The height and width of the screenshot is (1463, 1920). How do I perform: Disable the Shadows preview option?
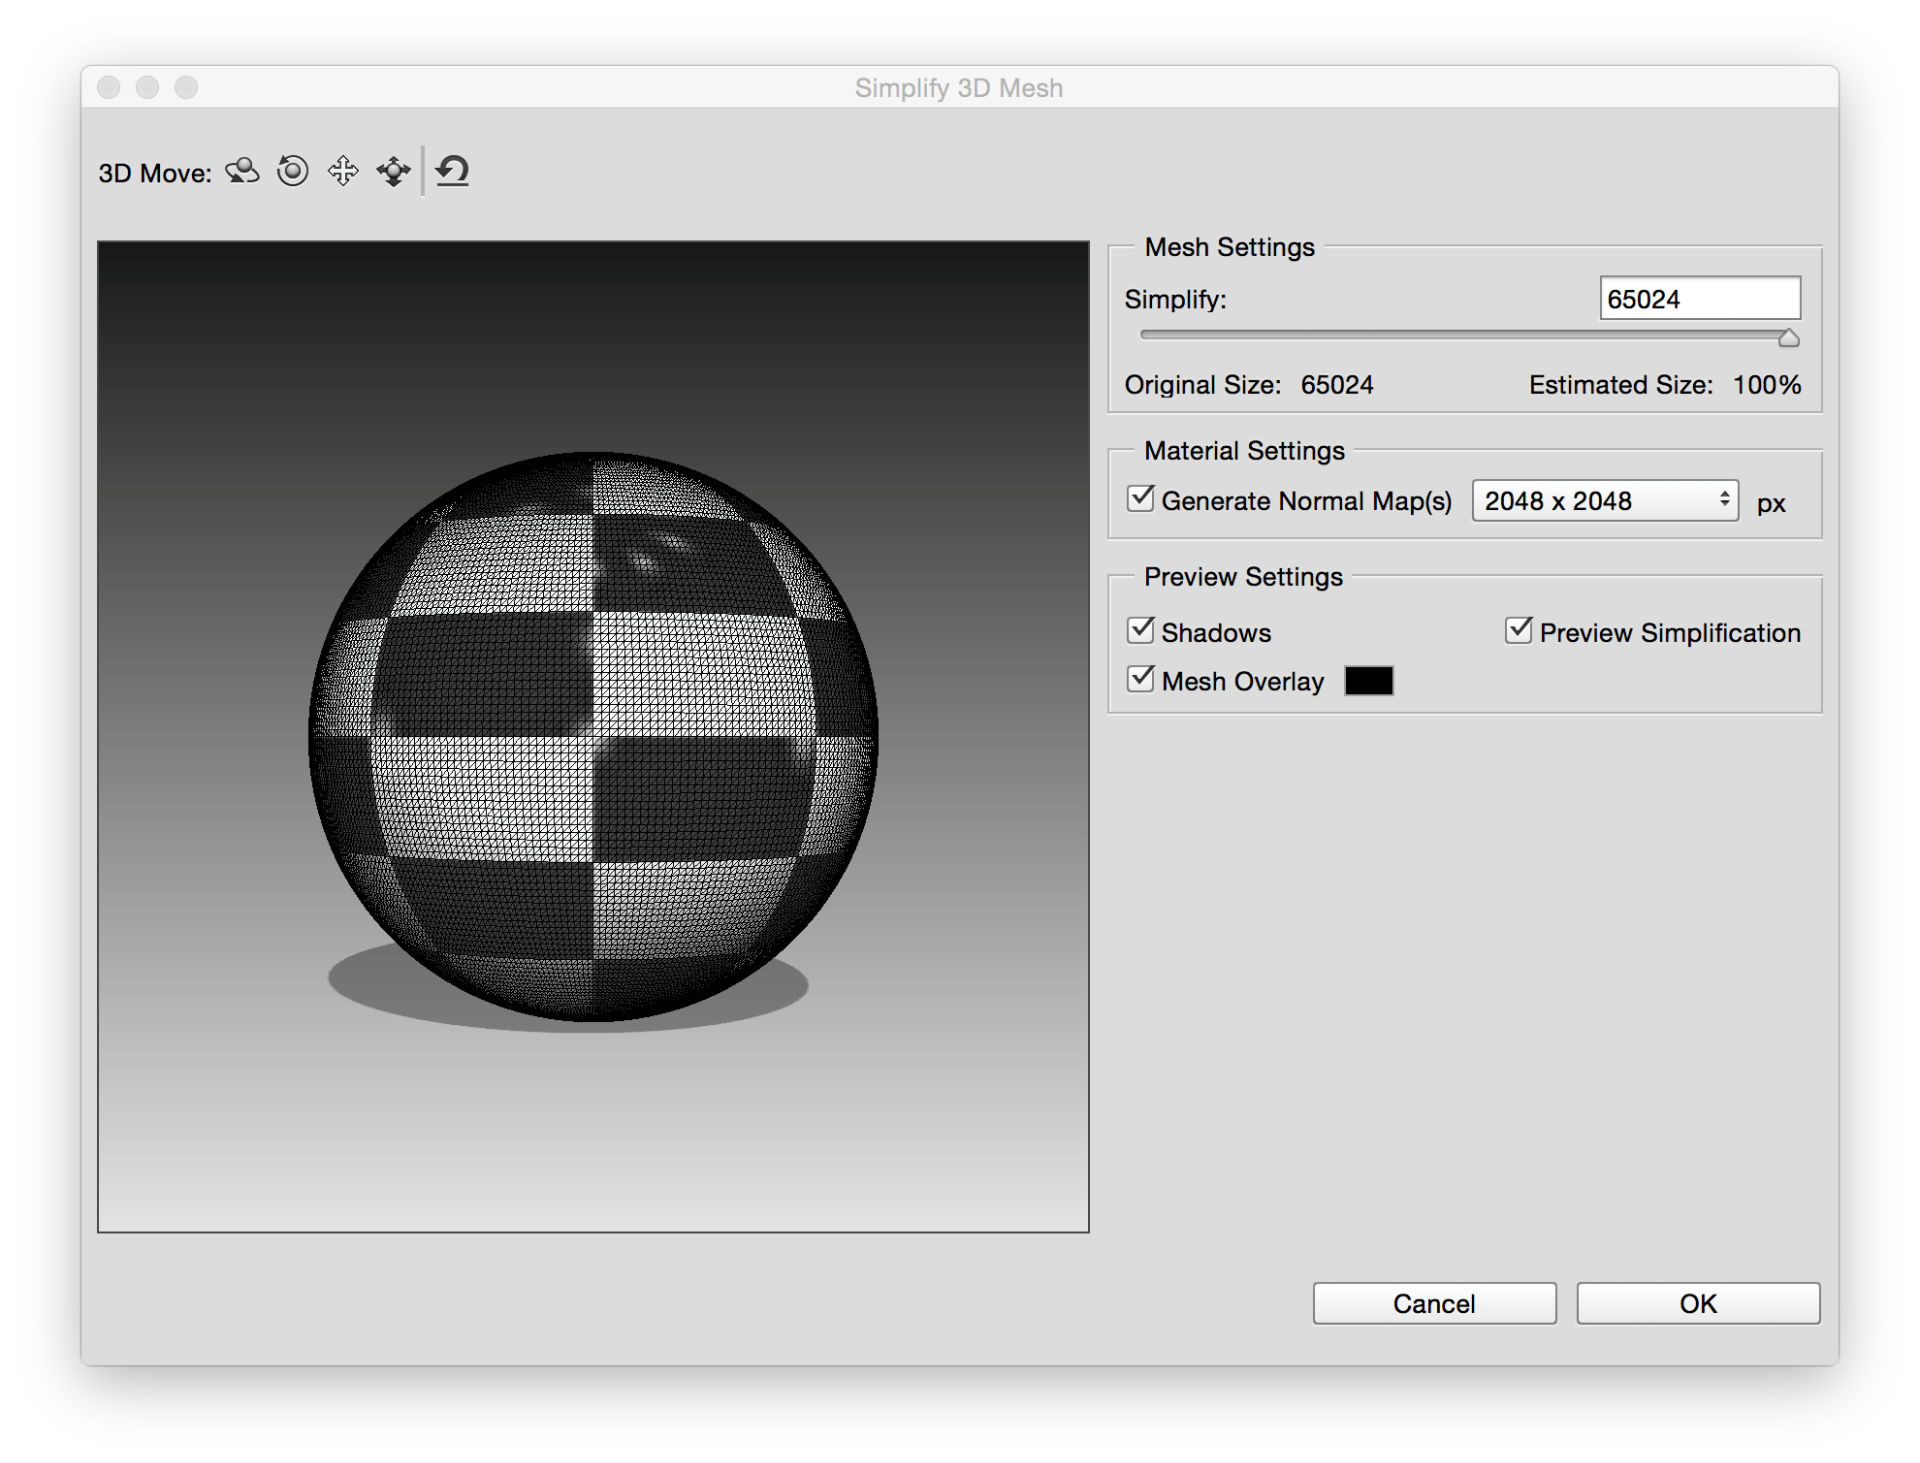[1140, 630]
